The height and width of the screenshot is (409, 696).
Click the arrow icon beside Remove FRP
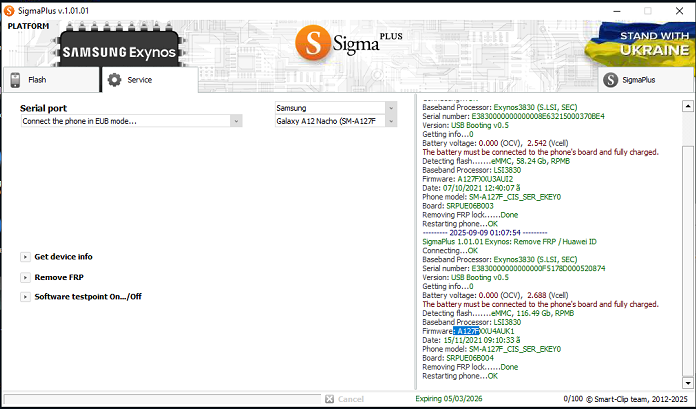tap(25, 278)
